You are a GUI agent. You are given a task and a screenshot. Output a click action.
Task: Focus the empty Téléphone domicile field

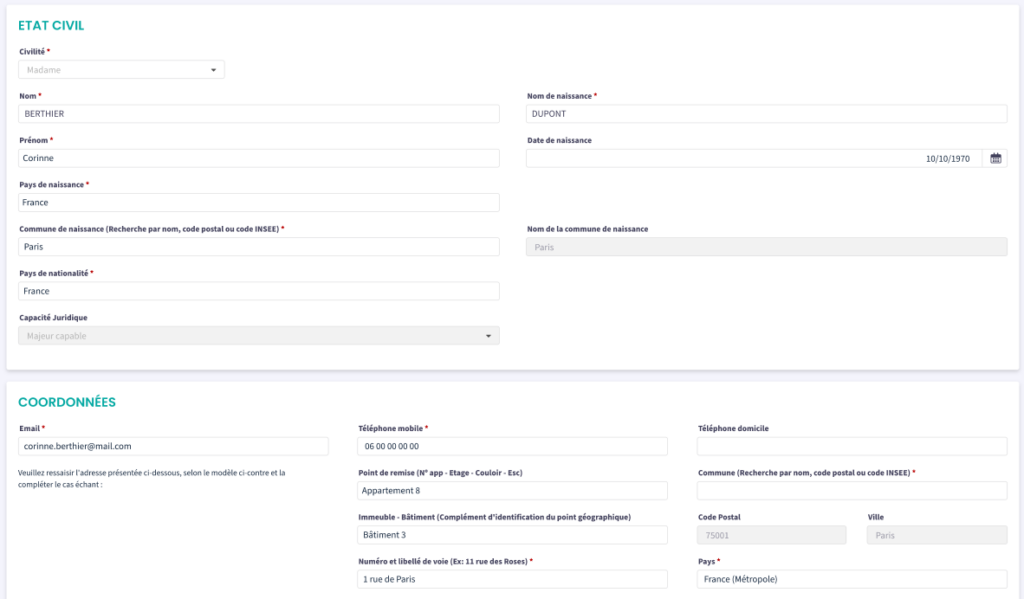pyautogui.click(x=851, y=446)
